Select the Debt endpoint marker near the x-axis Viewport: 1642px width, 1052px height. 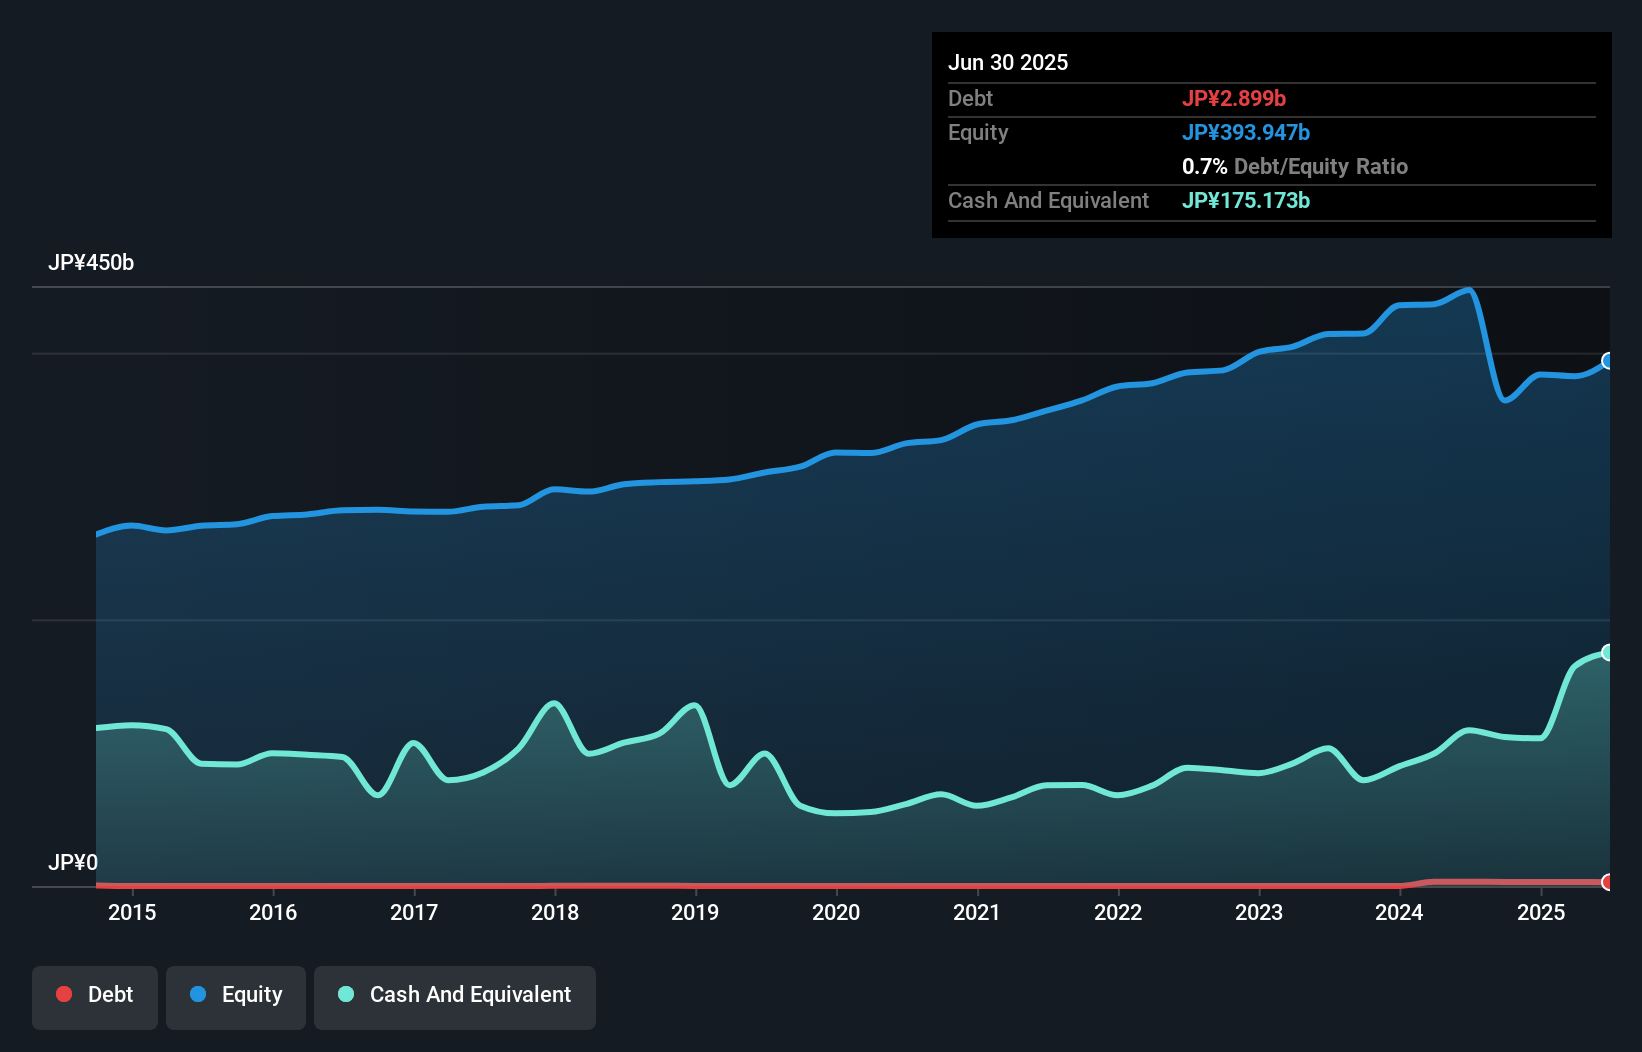point(1607,882)
